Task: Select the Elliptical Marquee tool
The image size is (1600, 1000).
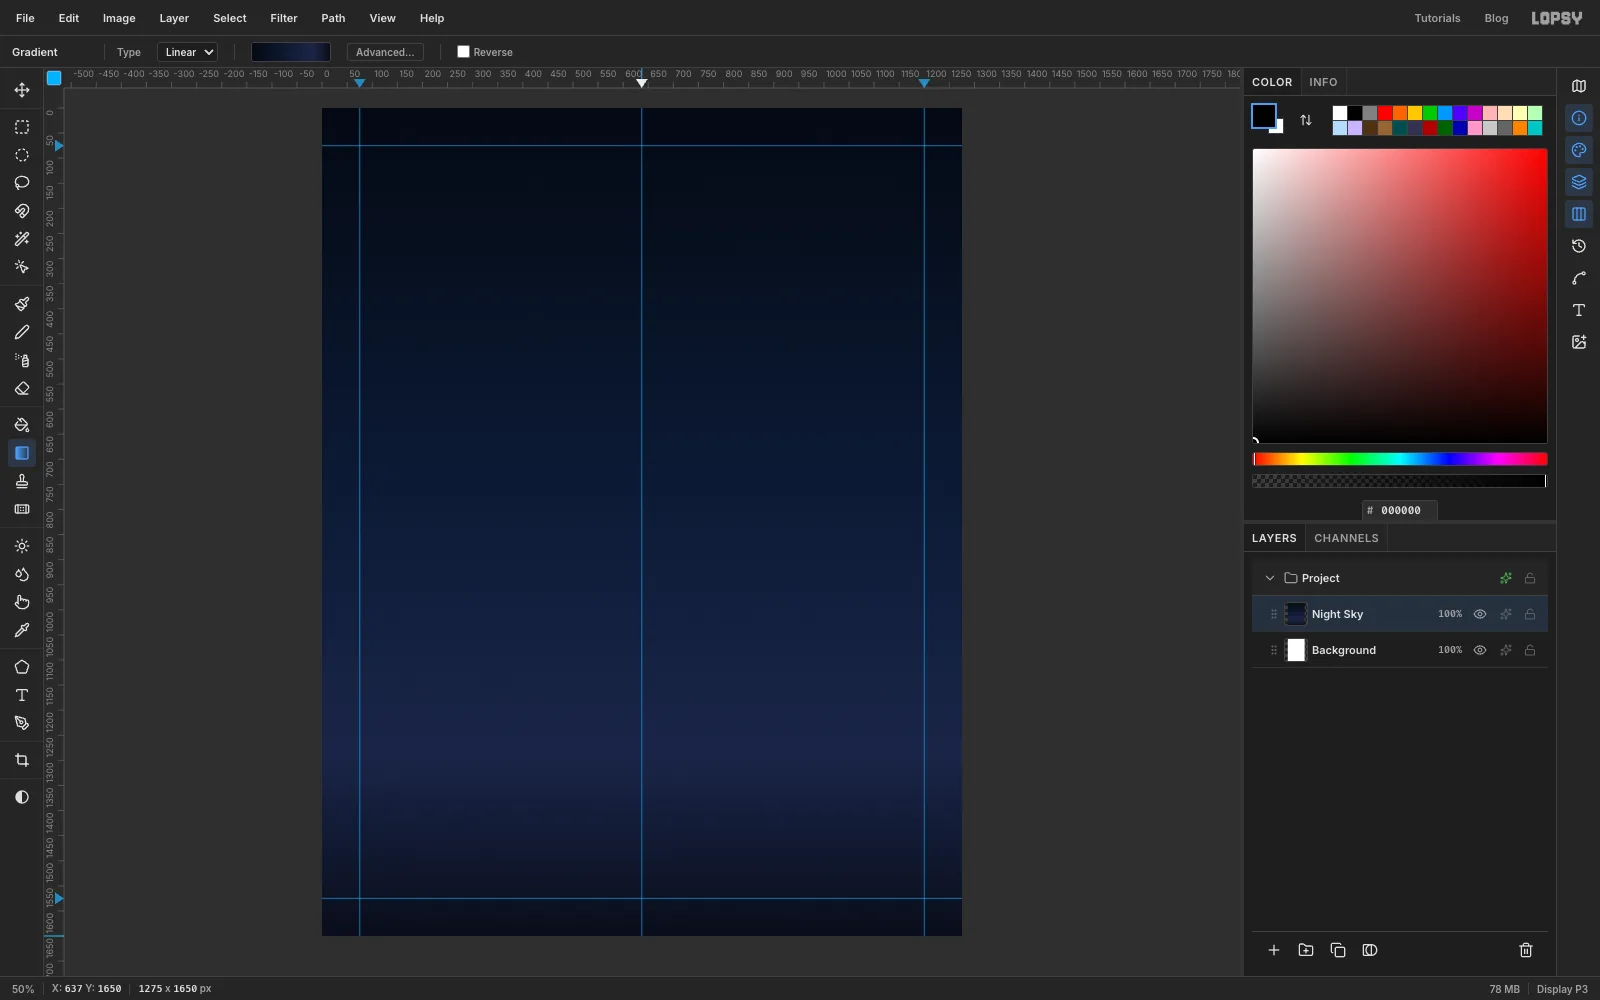Action: click(22, 155)
